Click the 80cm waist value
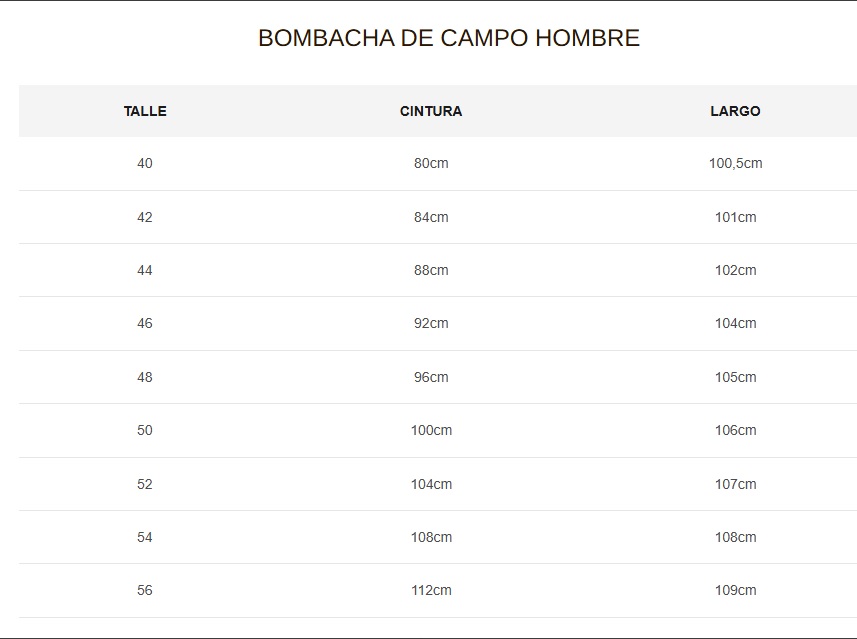 [x=431, y=163]
